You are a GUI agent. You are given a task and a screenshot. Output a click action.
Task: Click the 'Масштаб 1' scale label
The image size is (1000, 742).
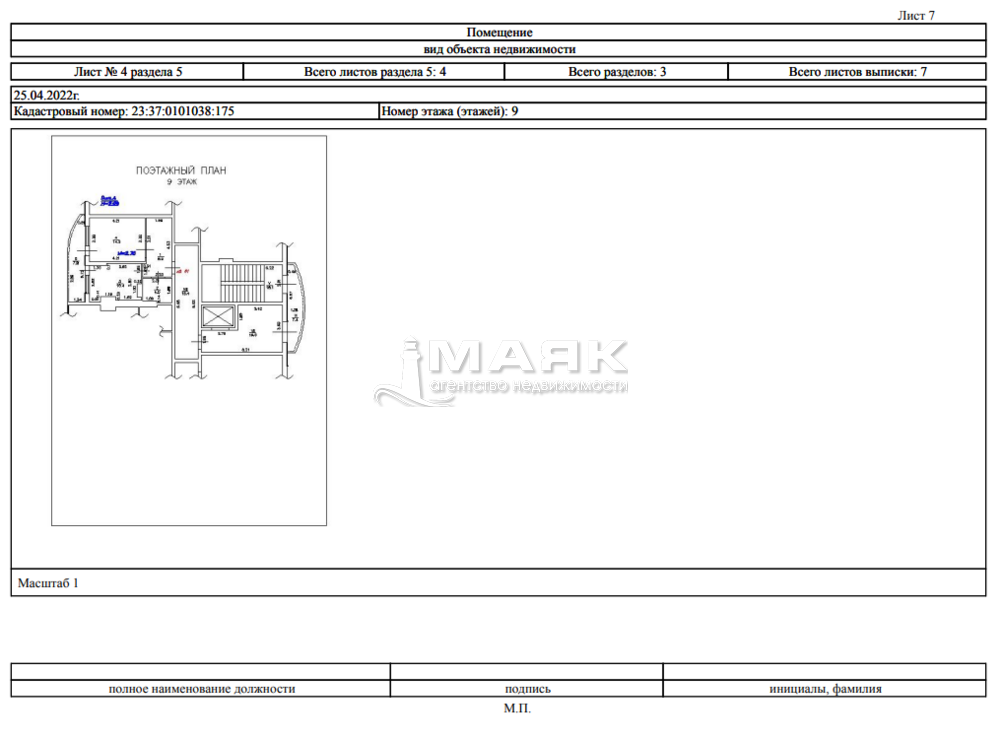[48, 583]
